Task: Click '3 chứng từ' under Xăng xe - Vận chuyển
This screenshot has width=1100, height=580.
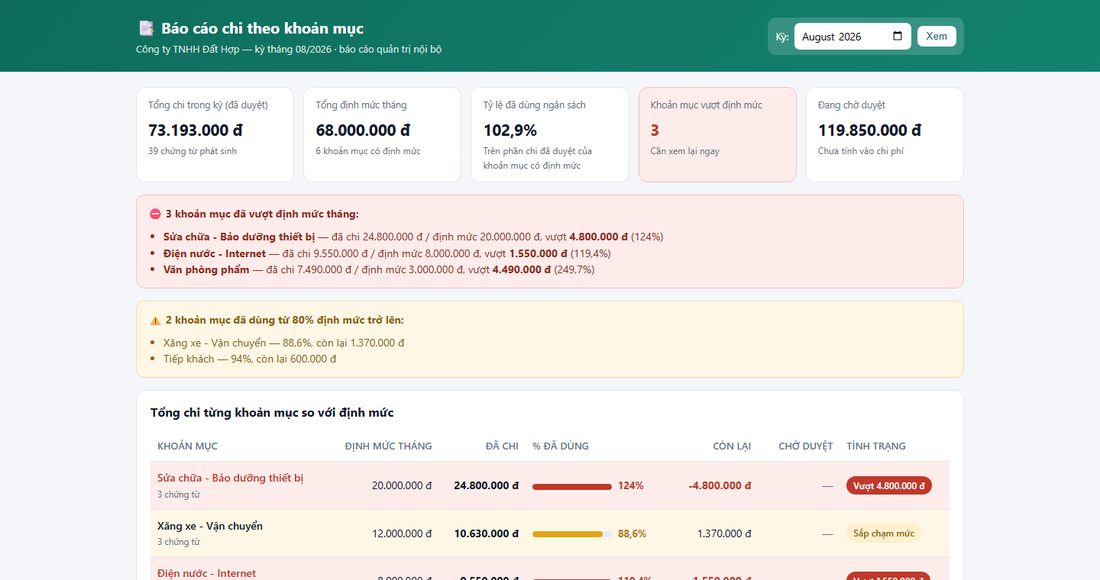Action: click(178, 542)
